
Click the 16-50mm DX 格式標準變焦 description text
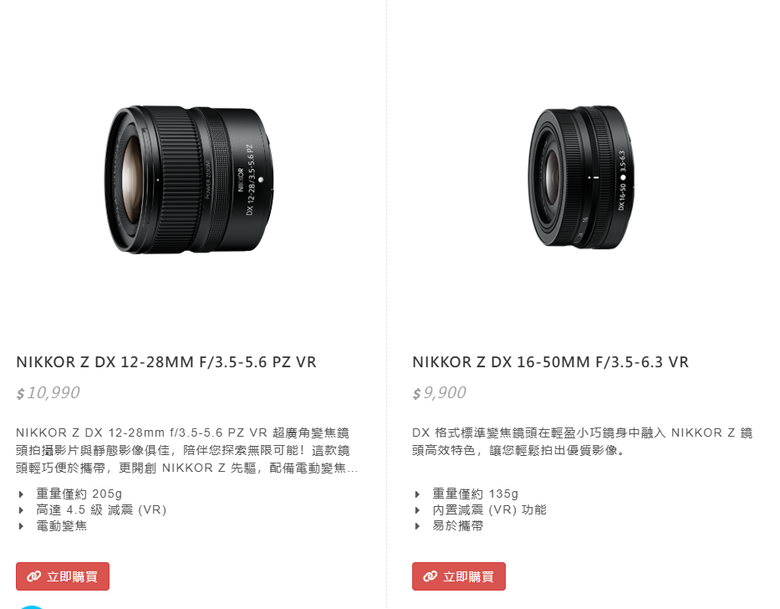pos(583,441)
